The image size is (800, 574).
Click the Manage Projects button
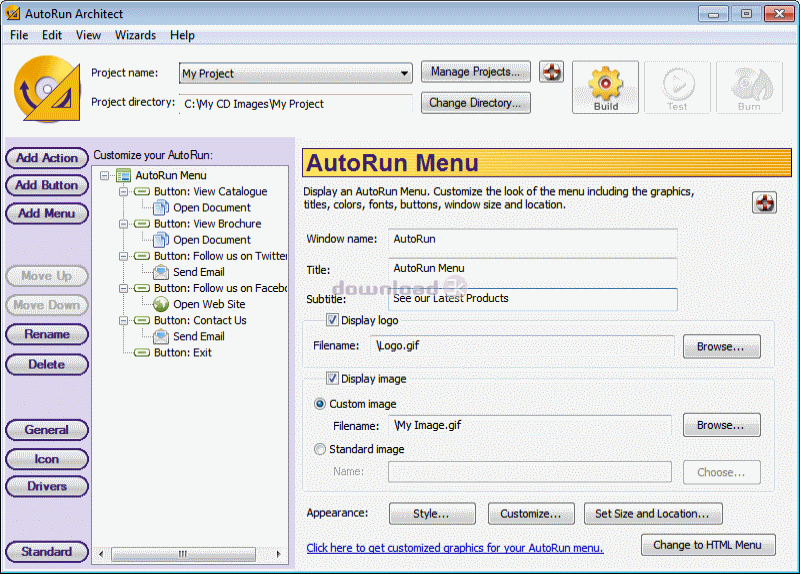pyautogui.click(x=476, y=72)
